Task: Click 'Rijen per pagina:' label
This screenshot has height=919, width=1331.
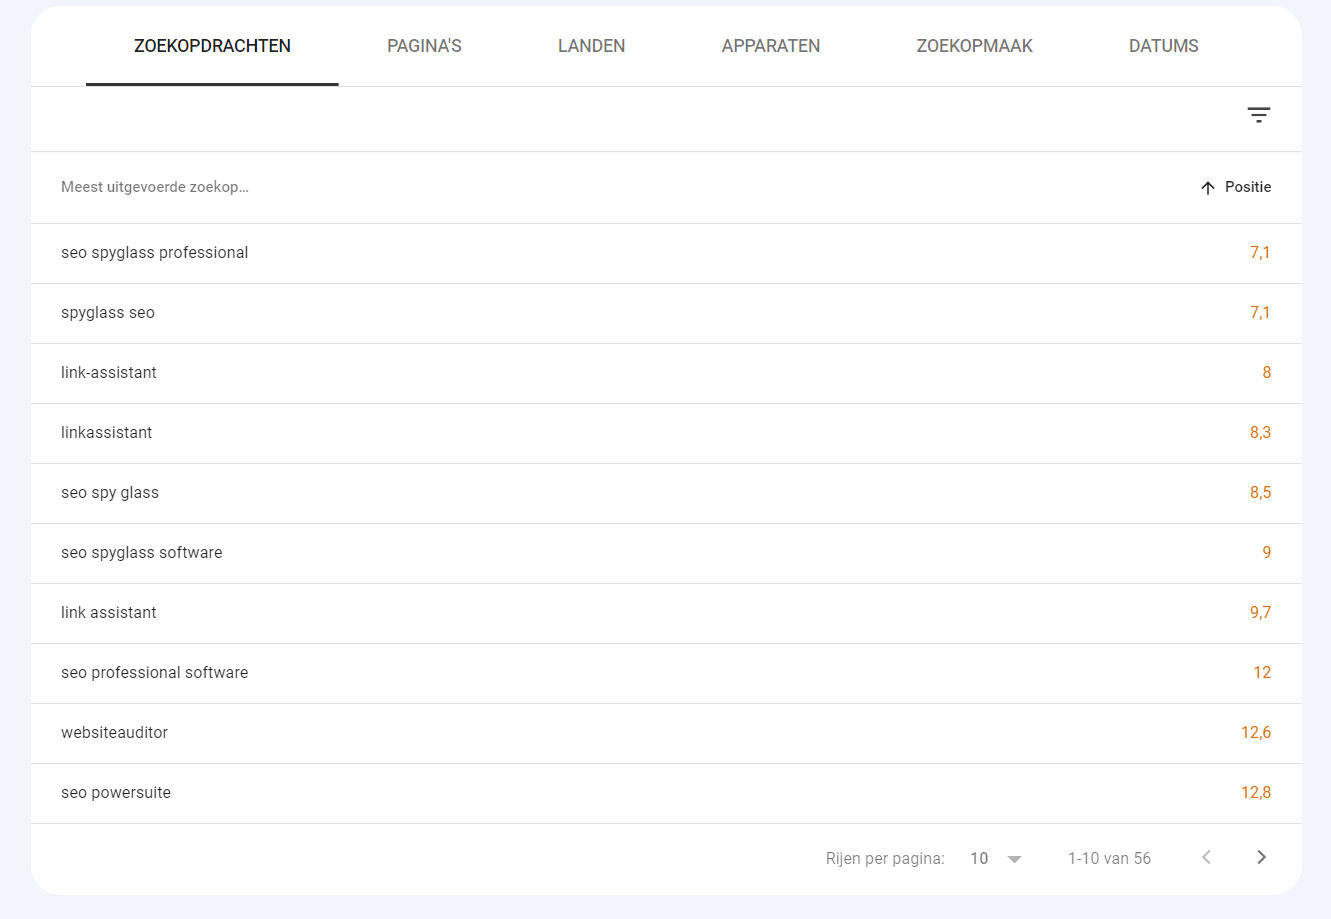Action: (885, 858)
